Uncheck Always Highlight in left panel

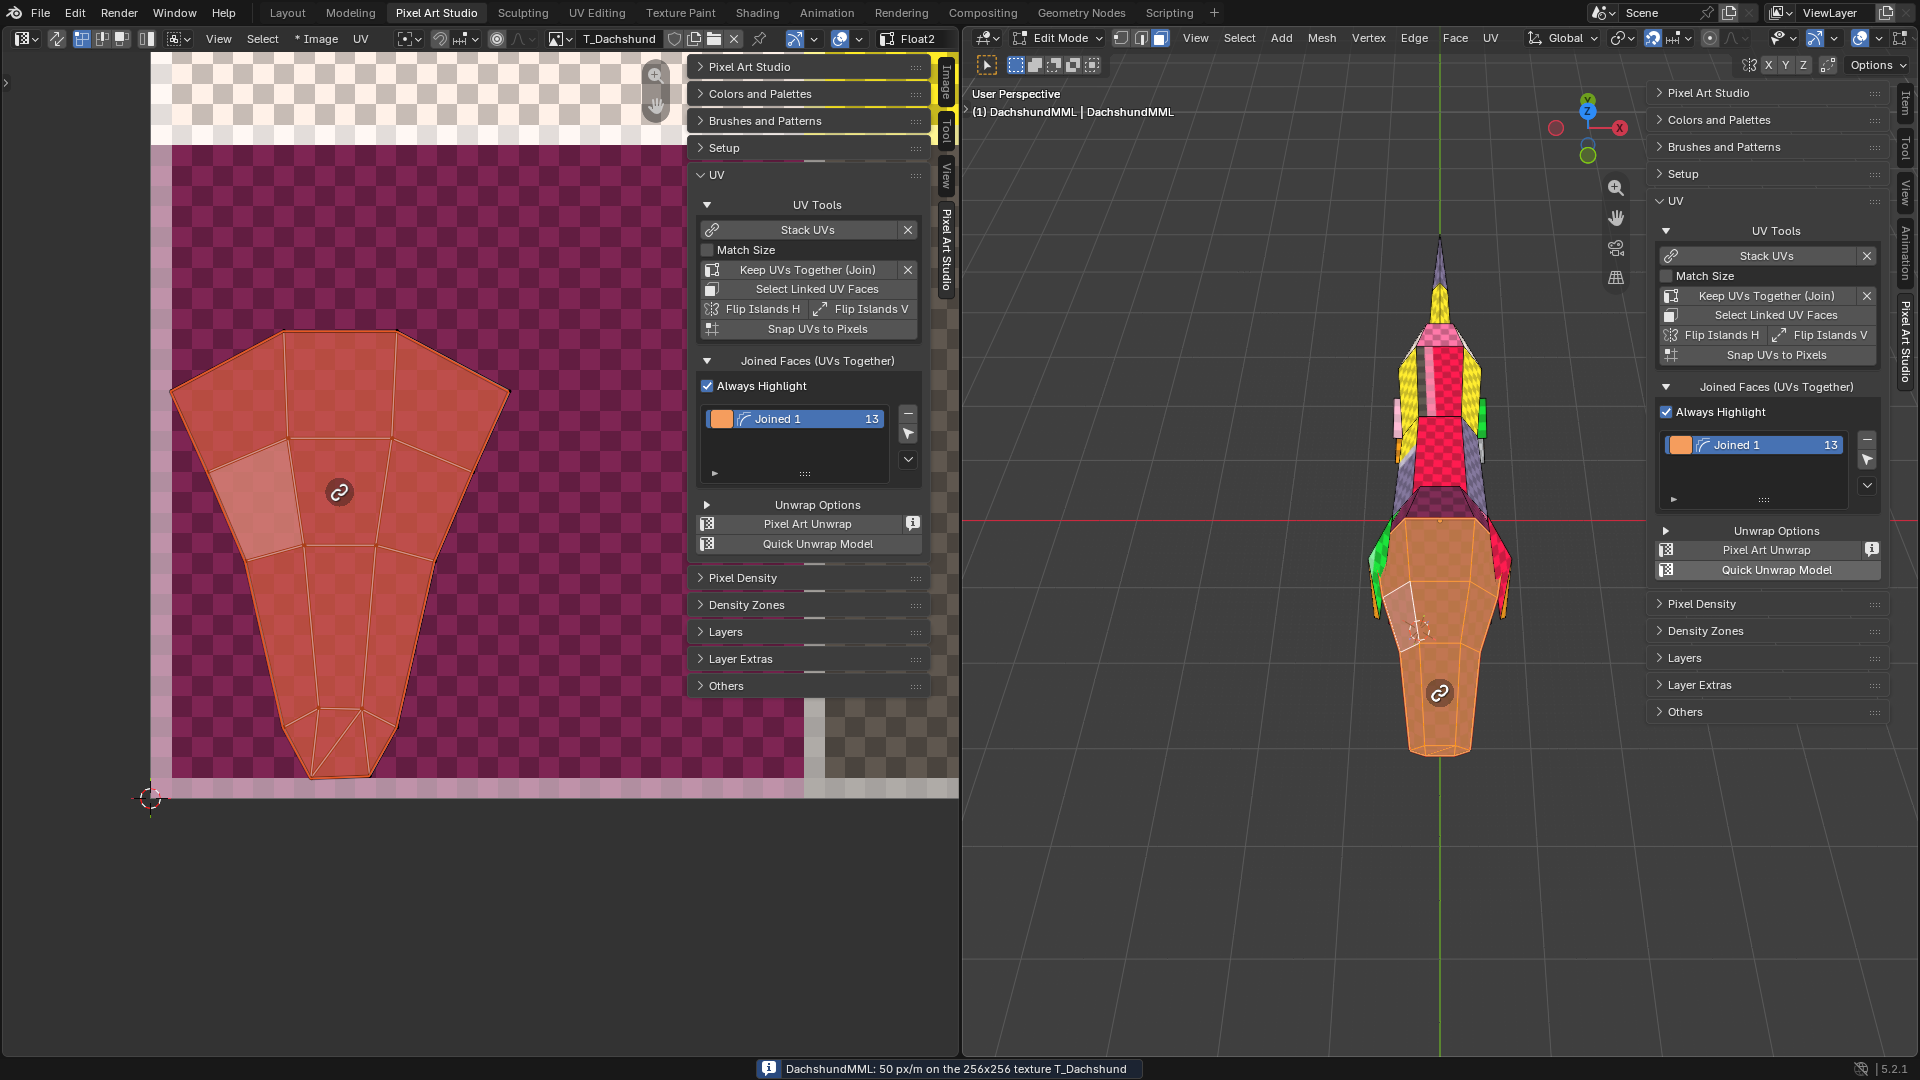(x=707, y=386)
